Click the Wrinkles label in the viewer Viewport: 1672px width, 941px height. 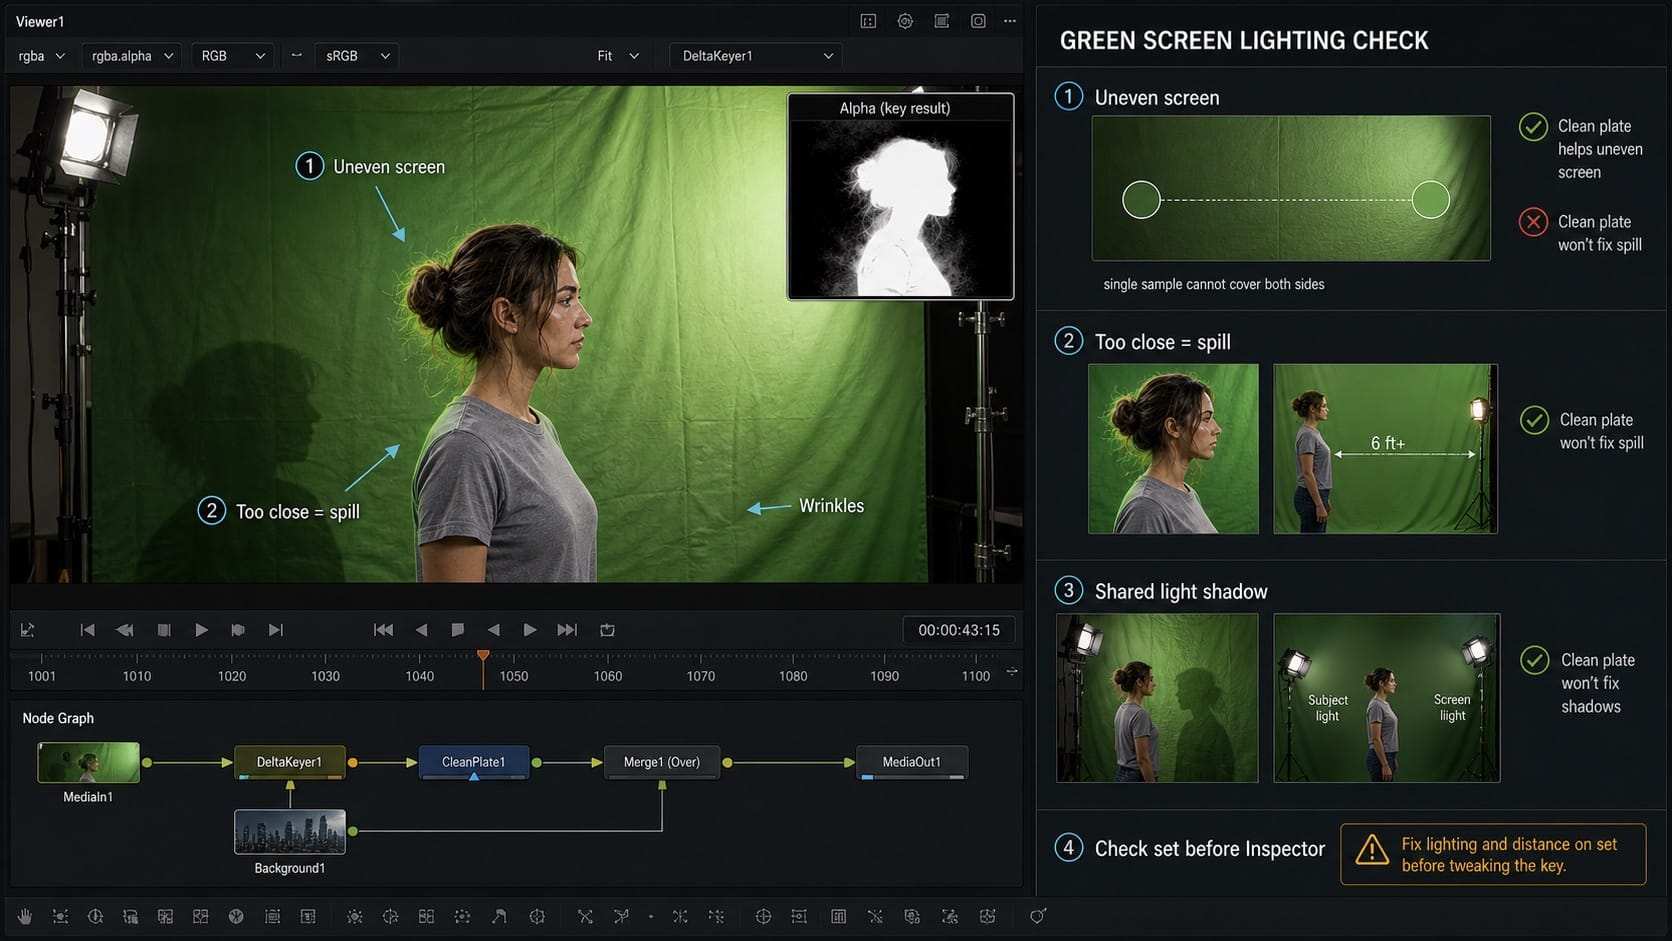pyautogui.click(x=831, y=506)
